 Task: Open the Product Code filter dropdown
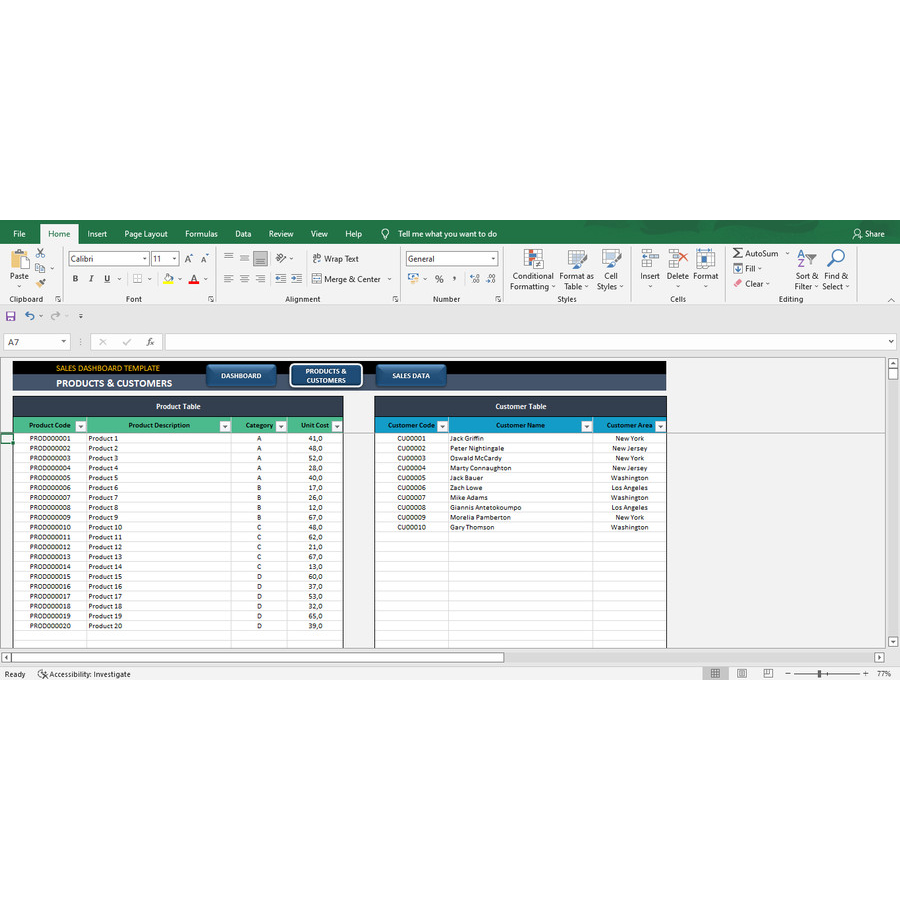[x=80, y=426]
